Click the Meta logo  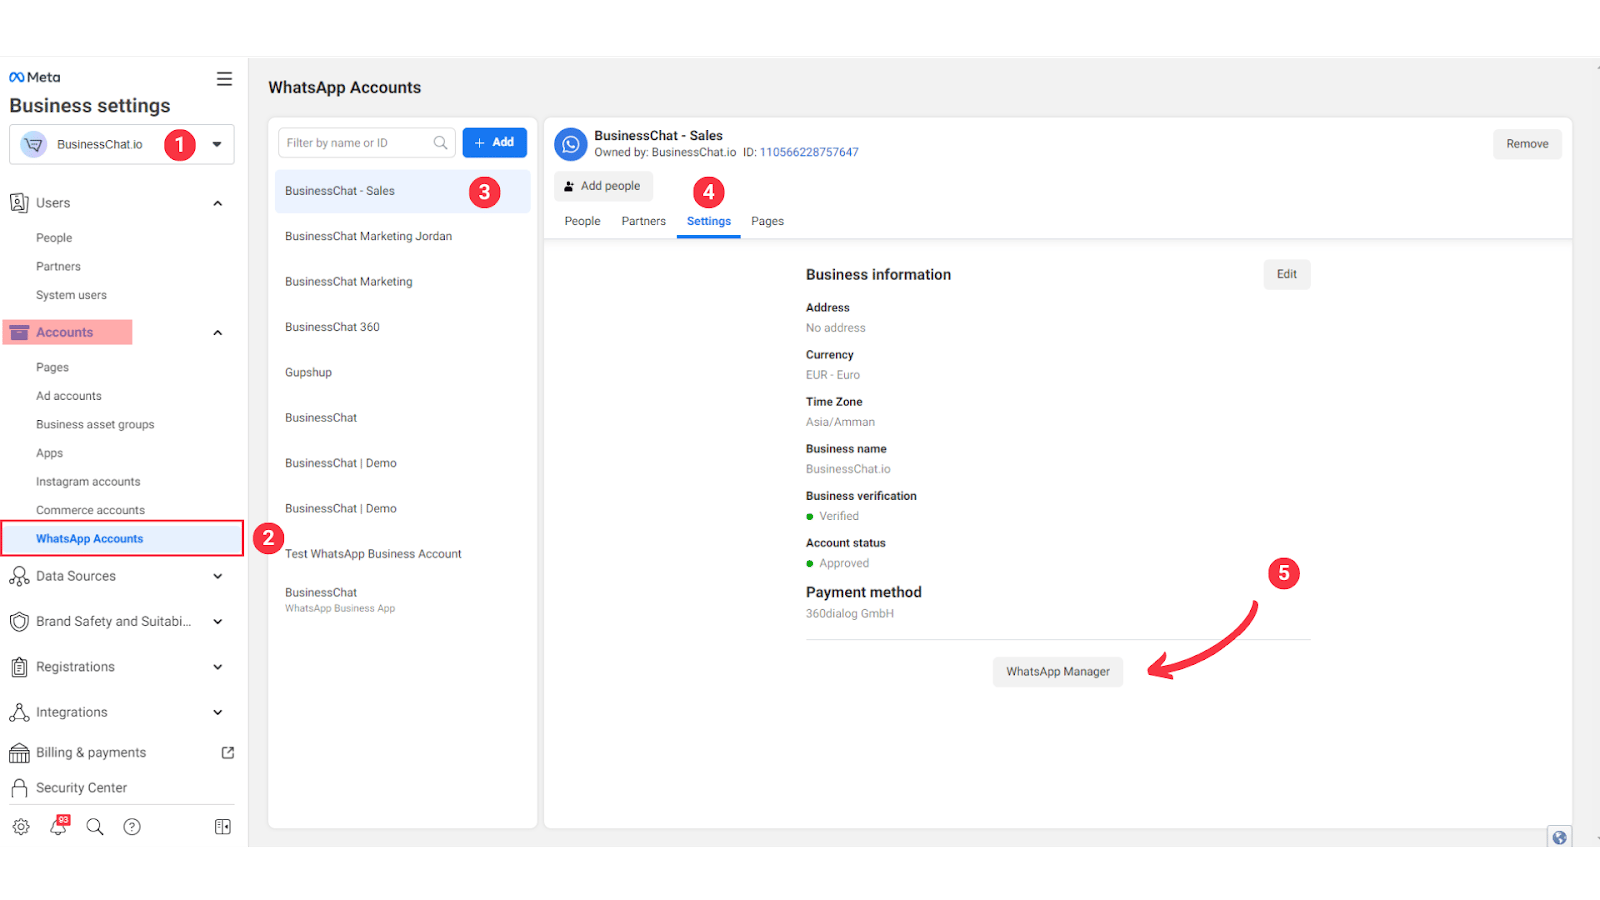click(x=35, y=77)
